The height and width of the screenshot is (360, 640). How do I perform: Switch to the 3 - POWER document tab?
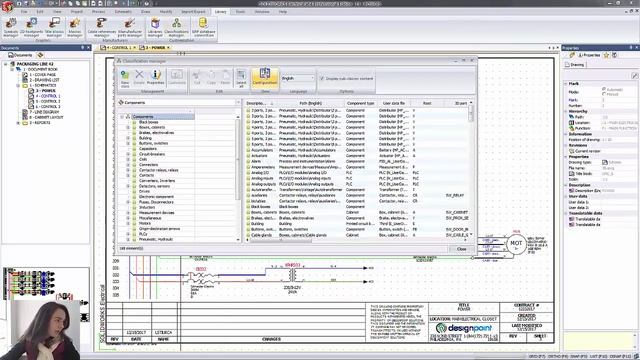pos(154,48)
